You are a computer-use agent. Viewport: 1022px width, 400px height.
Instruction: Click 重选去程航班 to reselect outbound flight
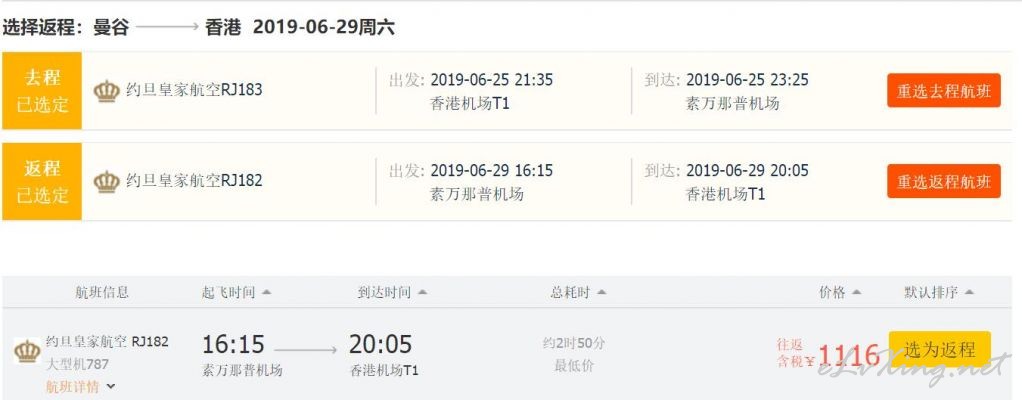click(944, 91)
